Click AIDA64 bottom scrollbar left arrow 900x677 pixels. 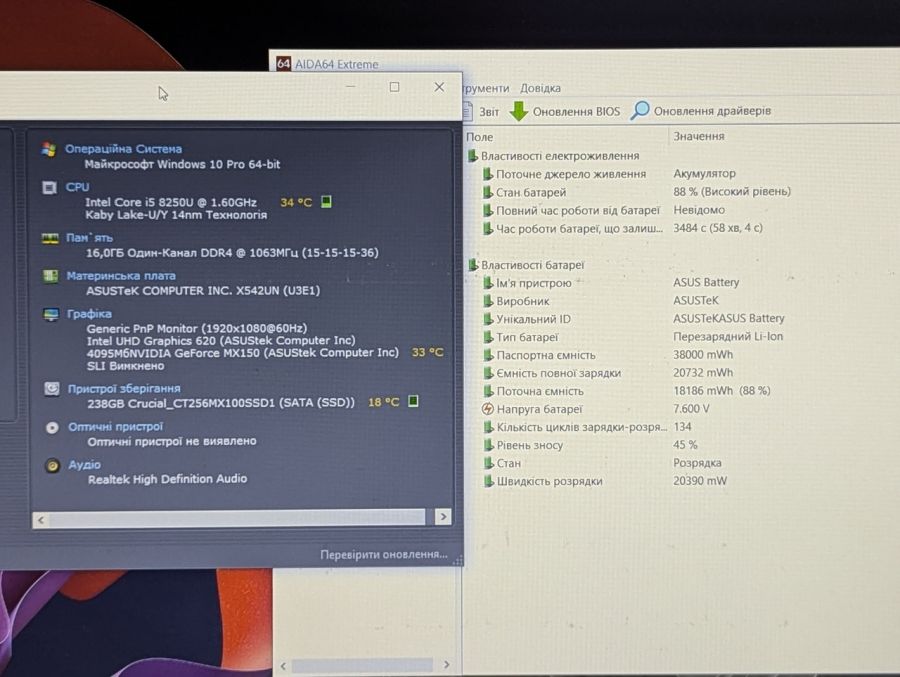[283, 666]
